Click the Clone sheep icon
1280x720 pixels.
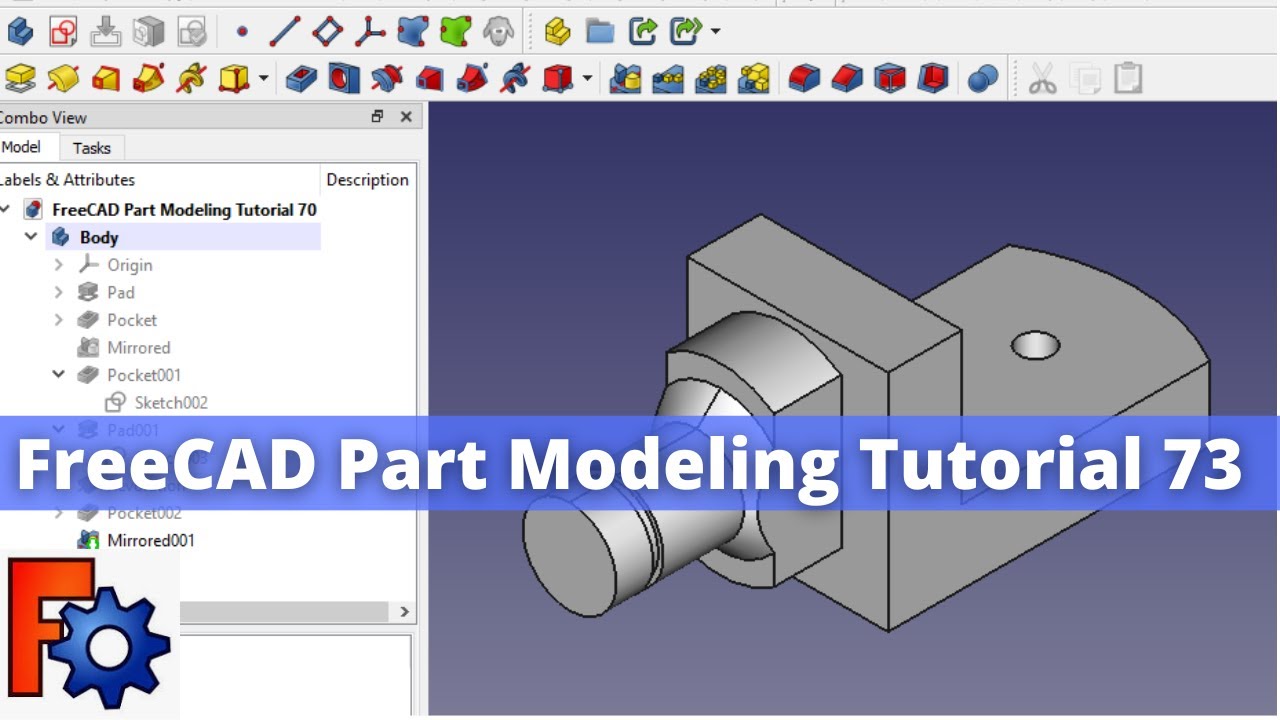(x=498, y=32)
